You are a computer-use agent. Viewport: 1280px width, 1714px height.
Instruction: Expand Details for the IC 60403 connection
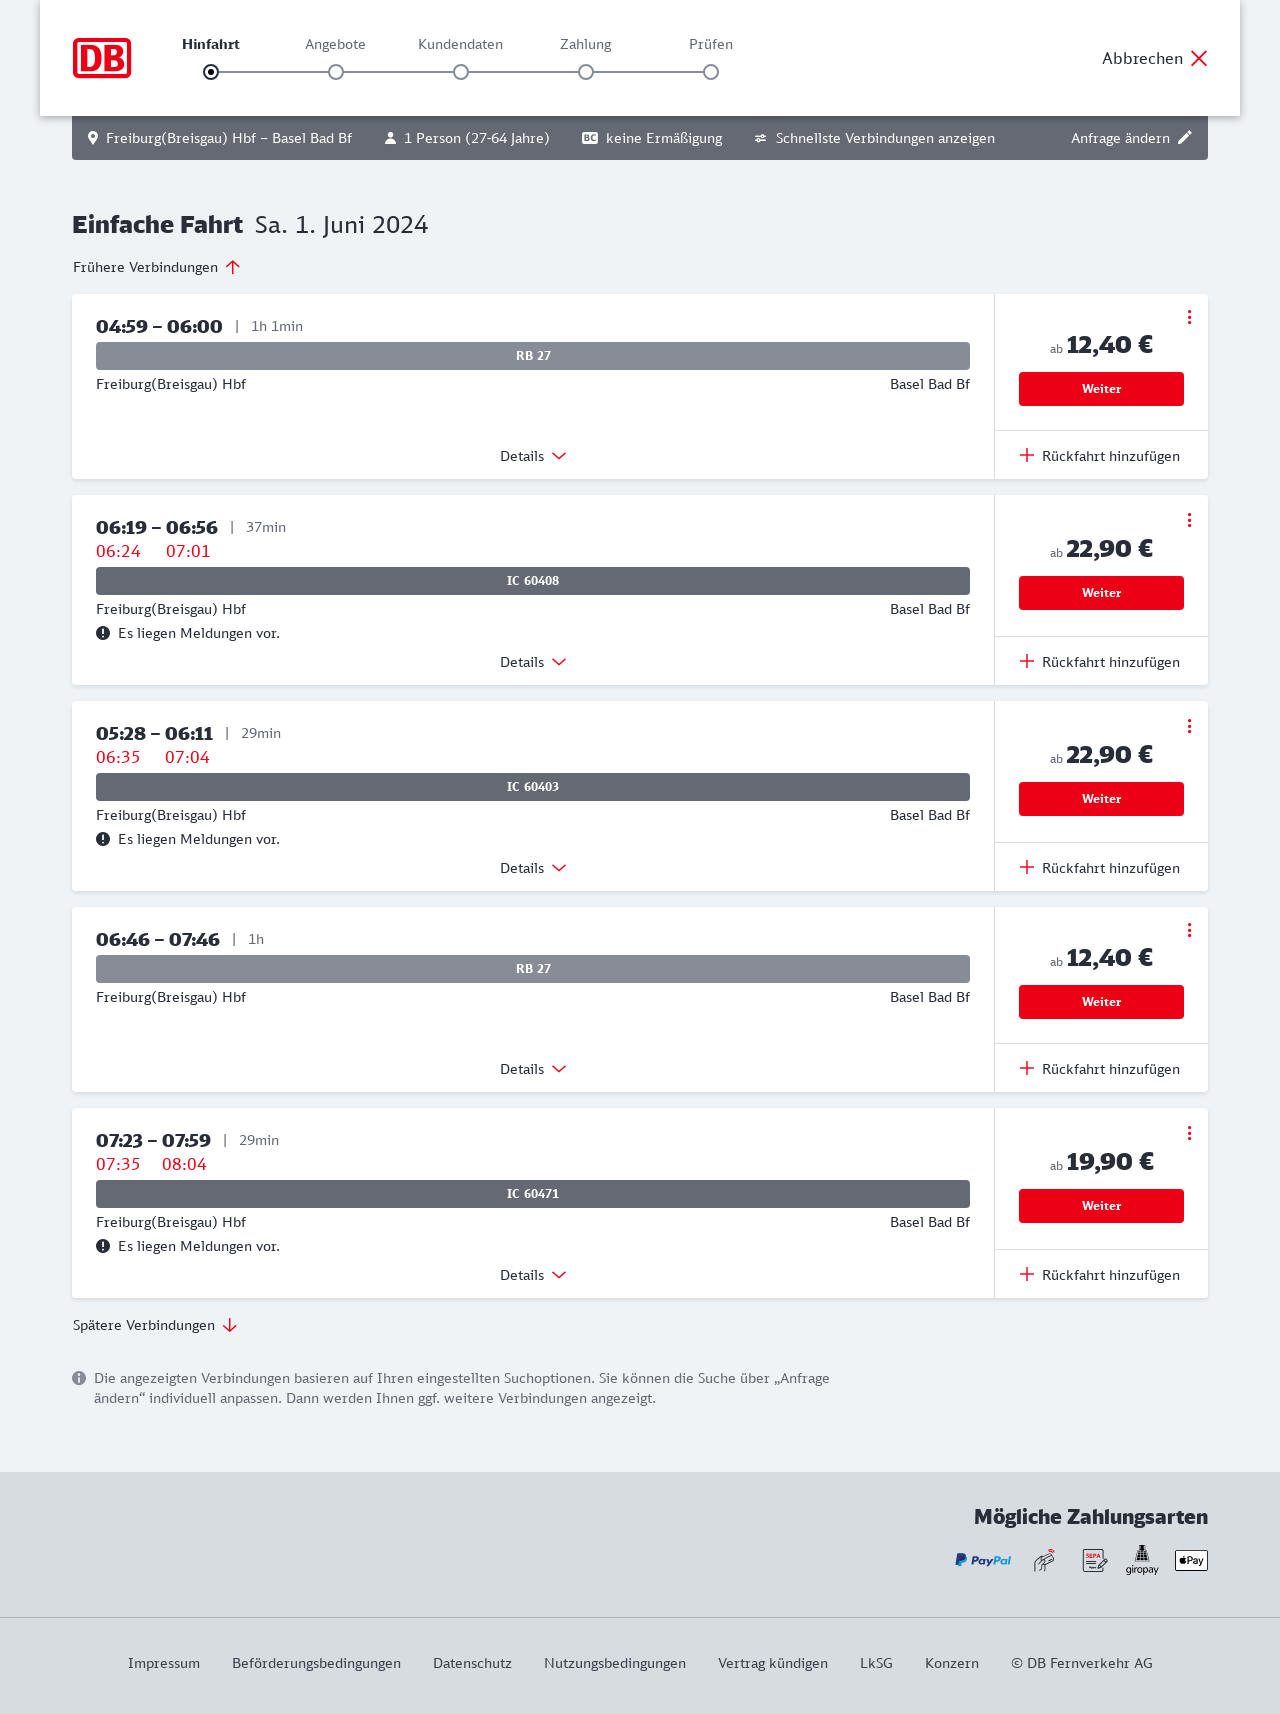click(x=533, y=868)
